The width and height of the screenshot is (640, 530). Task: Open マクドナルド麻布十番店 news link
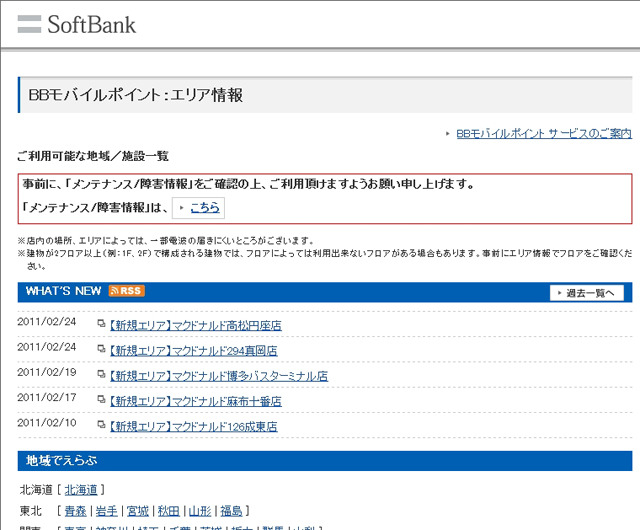(x=196, y=401)
